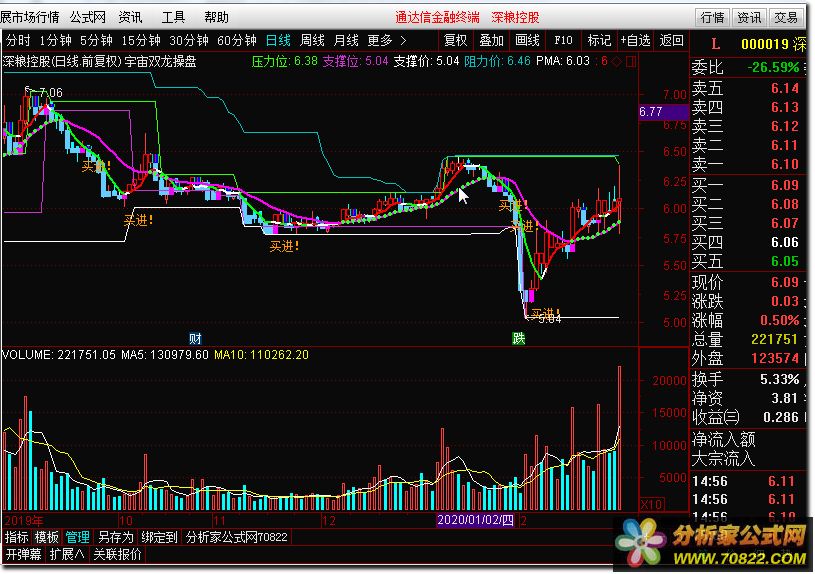Click the X10 volume scale indicator
Viewport: 815px width, 574px height.
pyautogui.click(x=651, y=503)
